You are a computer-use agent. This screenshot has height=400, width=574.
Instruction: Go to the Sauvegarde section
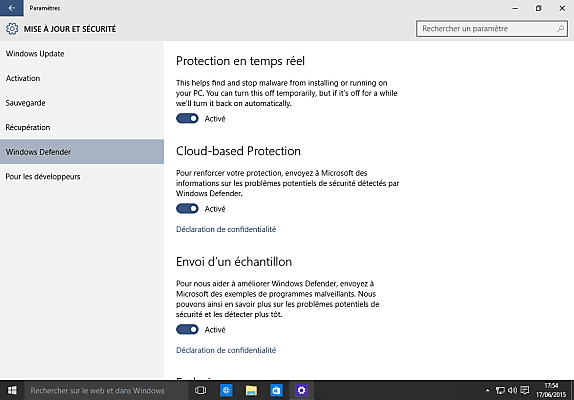pyautogui.click(x=82, y=103)
